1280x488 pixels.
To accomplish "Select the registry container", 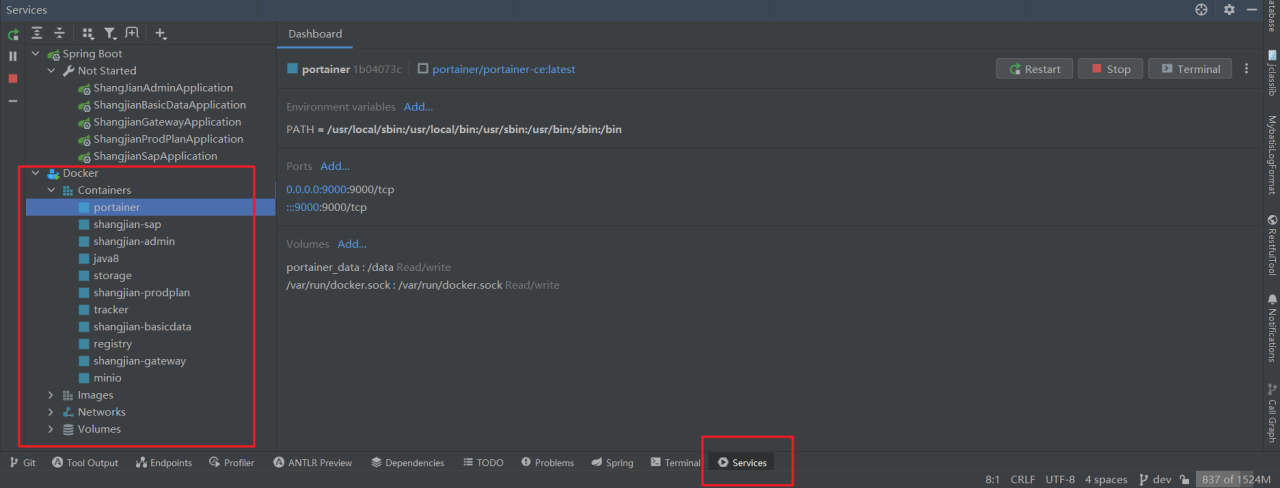I will pyautogui.click(x=112, y=344).
